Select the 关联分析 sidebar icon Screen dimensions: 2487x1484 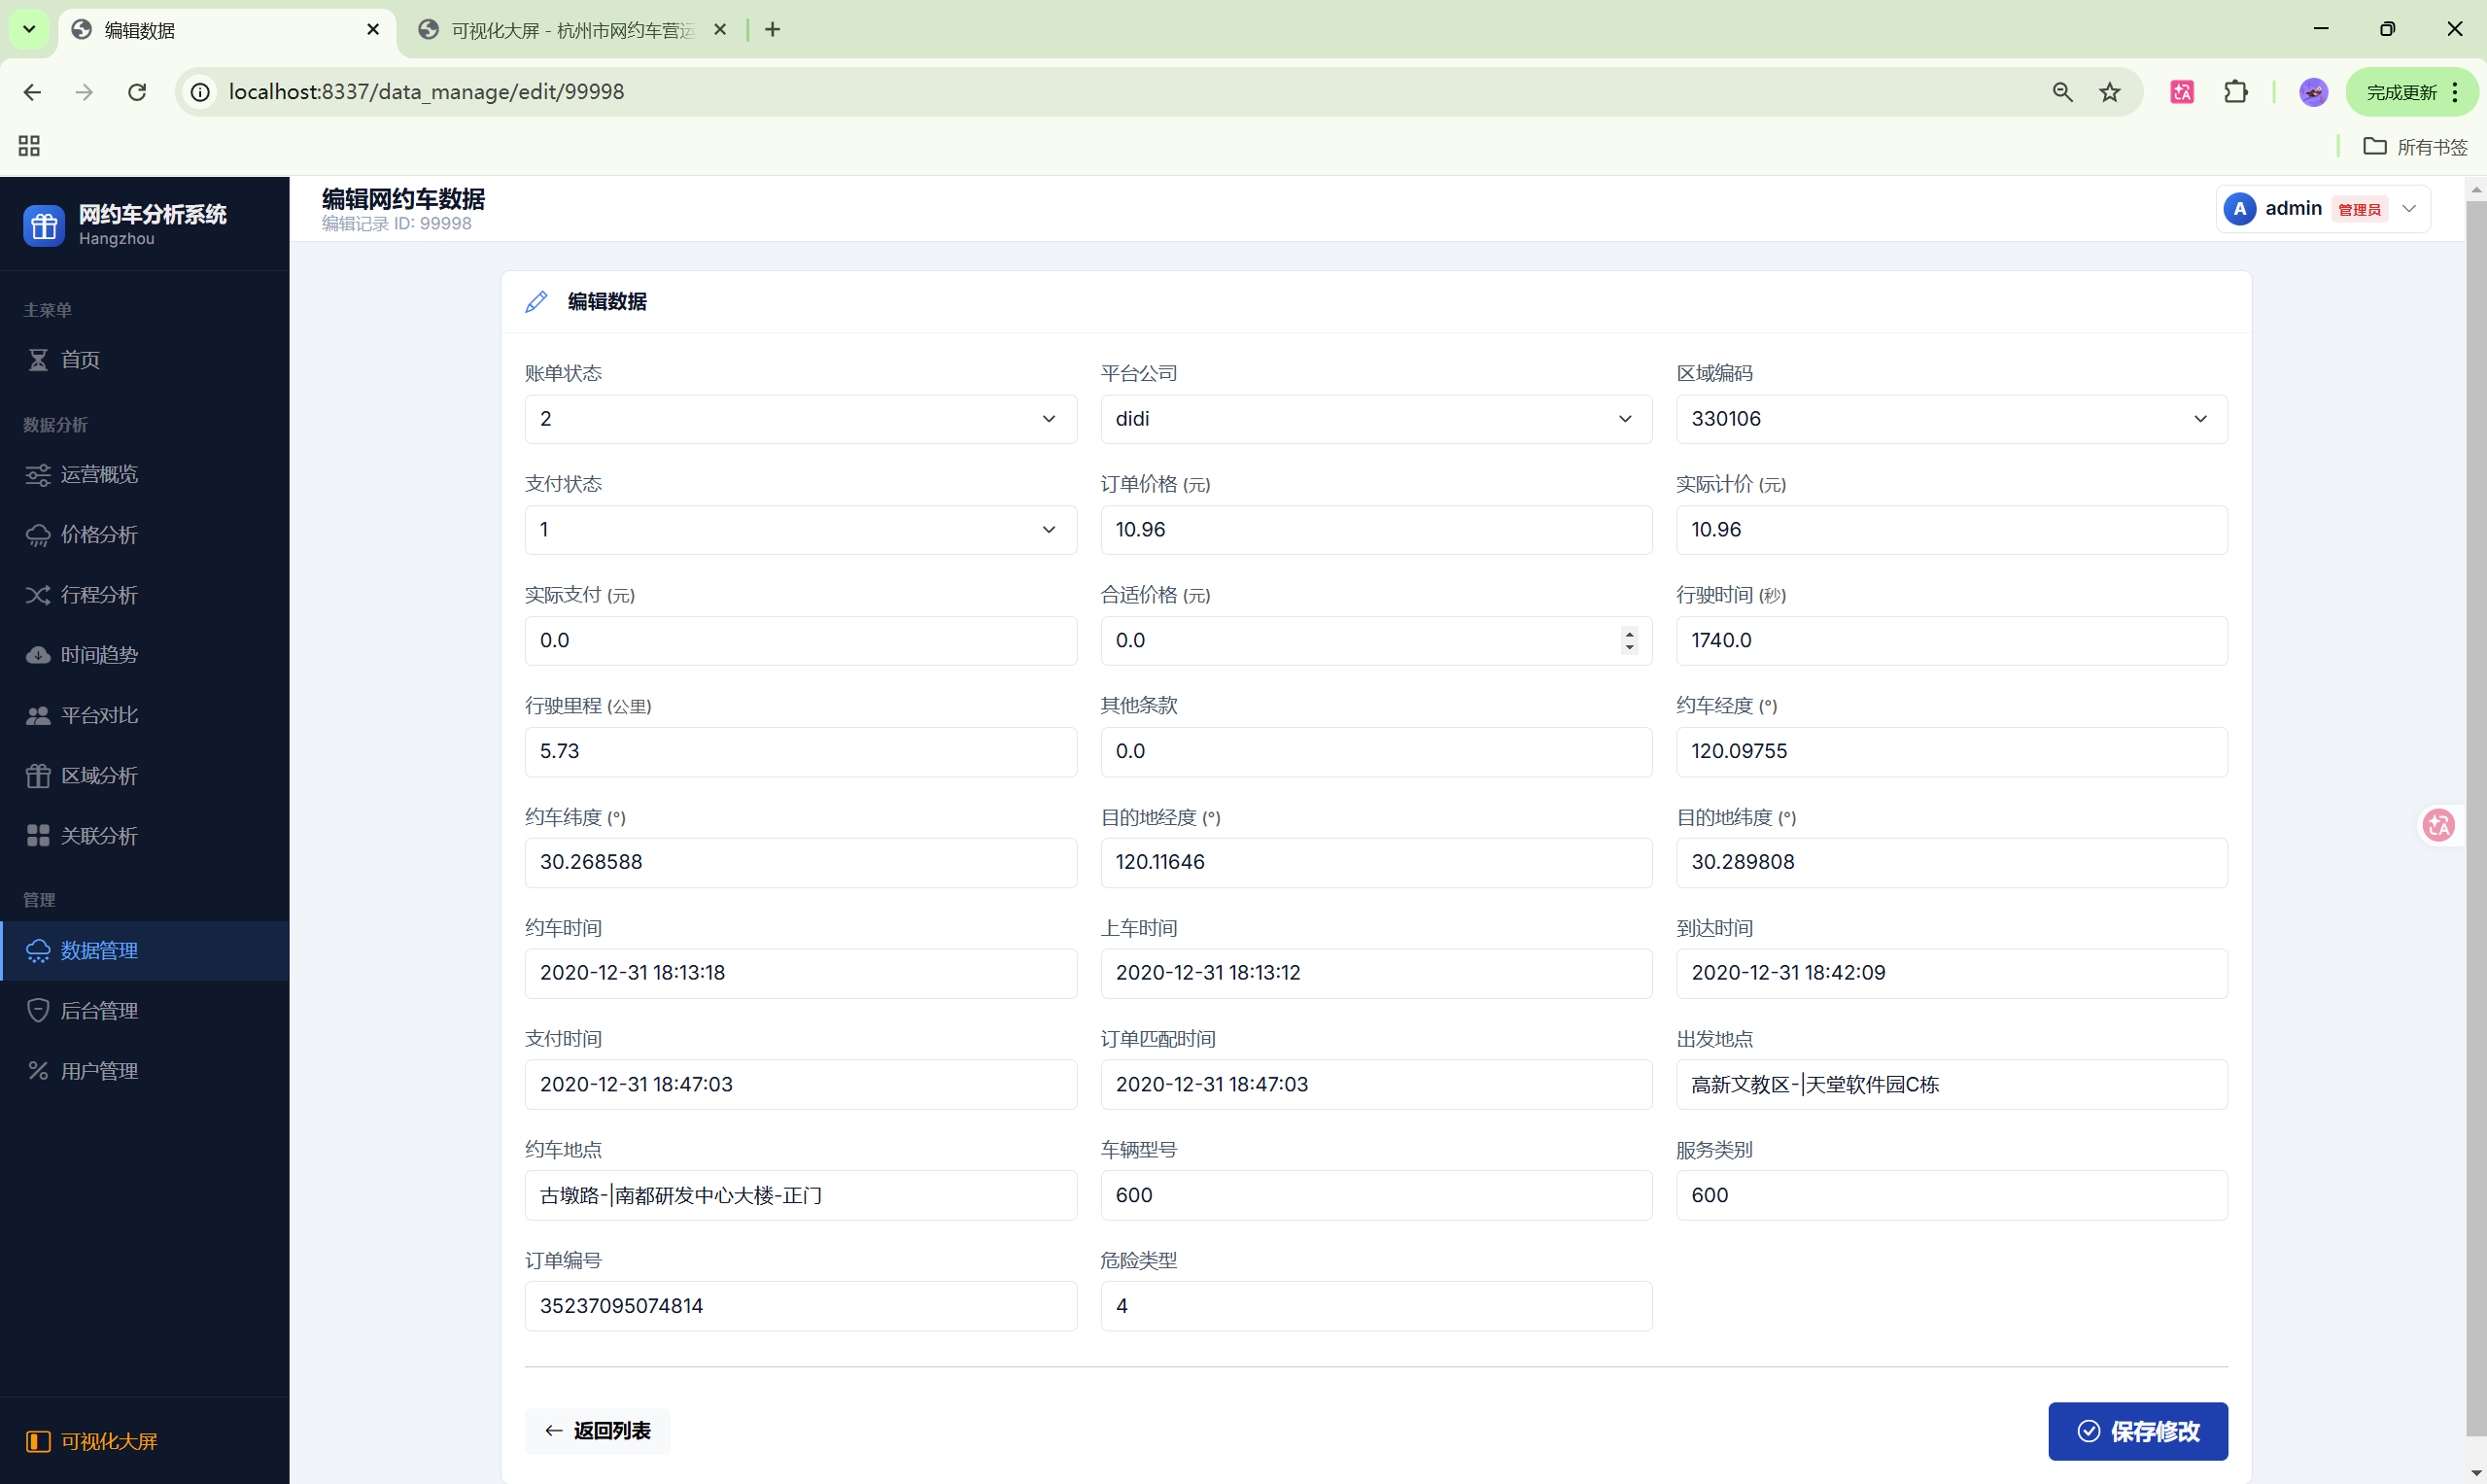click(x=38, y=835)
